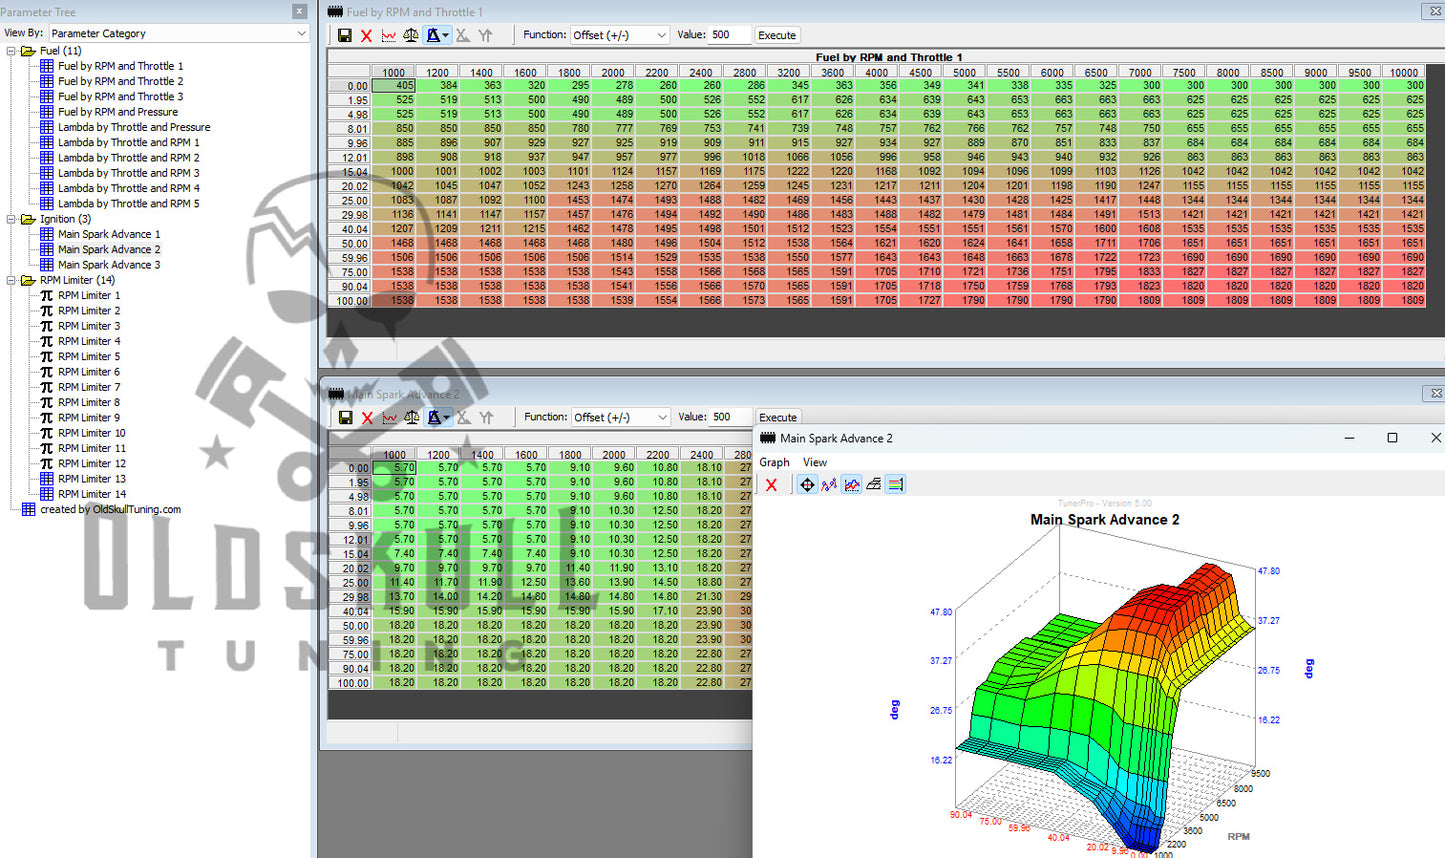
Task: Click the color bands legend icon in graph toolbar
Action: point(896,485)
